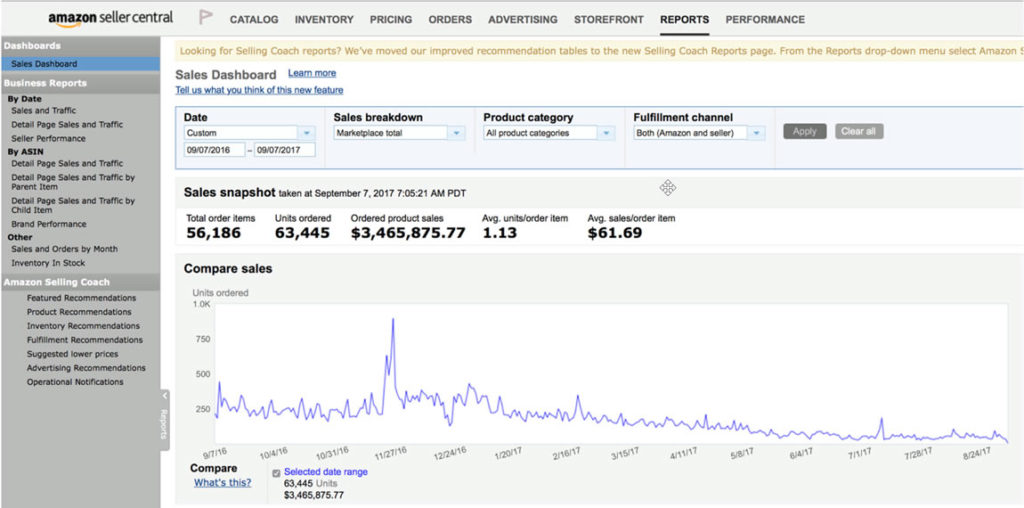1024x508 pixels.
Task: Click the sales peak on the chart line
Action: [x=393, y=320]
